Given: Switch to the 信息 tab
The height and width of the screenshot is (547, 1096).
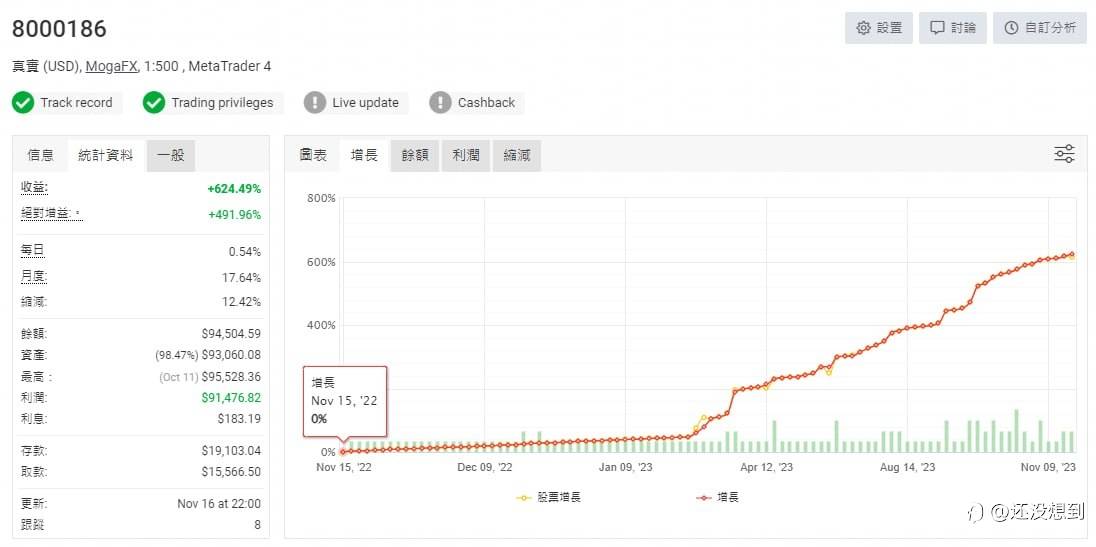Looking at the screenshot, I should (41, 155).
